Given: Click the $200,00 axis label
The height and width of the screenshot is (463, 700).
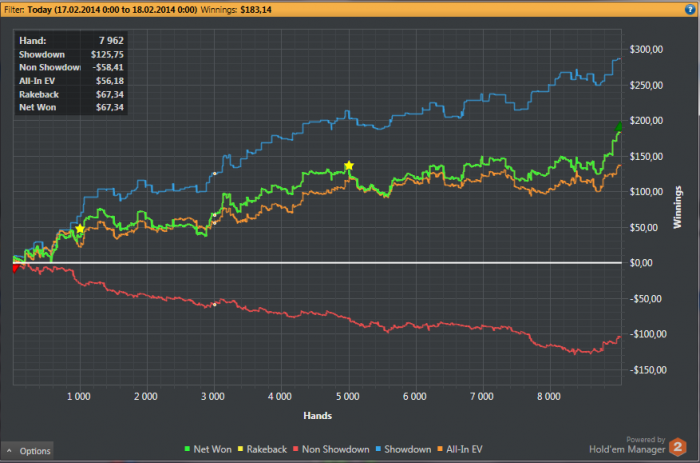Looking at the screenshot, I should (x=646, y=121).
